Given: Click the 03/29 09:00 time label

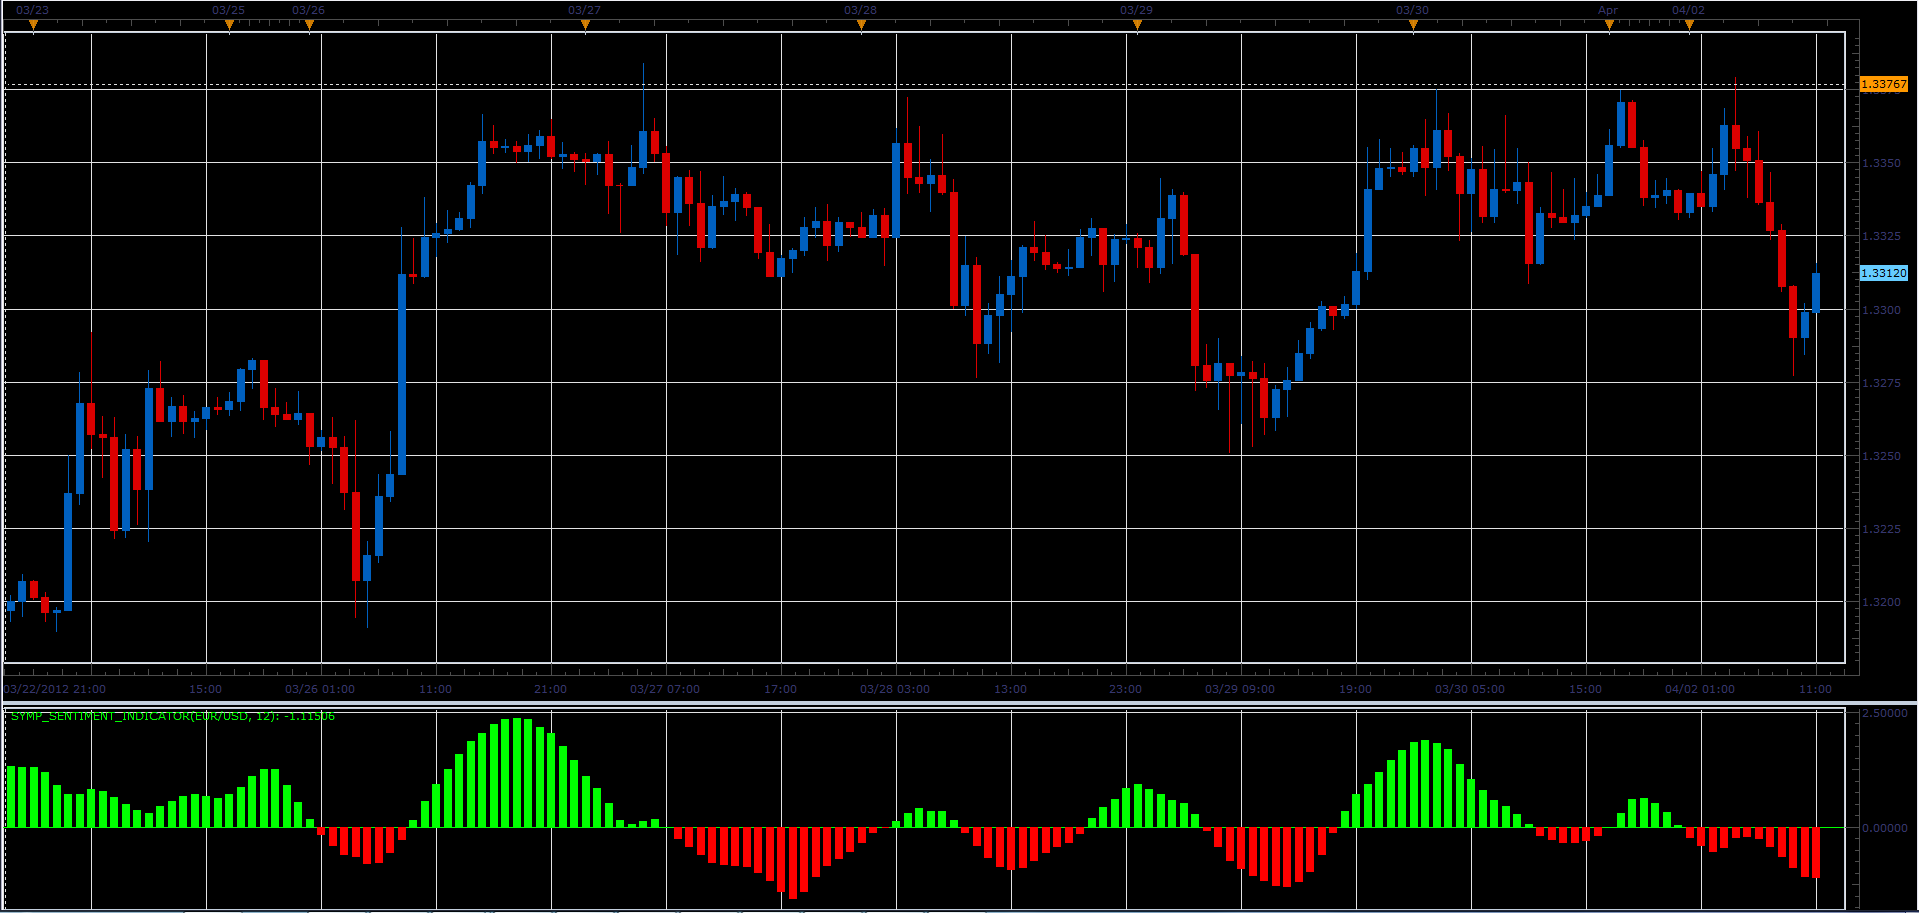Looking at the screenshot, I should tap(1240, 689).
